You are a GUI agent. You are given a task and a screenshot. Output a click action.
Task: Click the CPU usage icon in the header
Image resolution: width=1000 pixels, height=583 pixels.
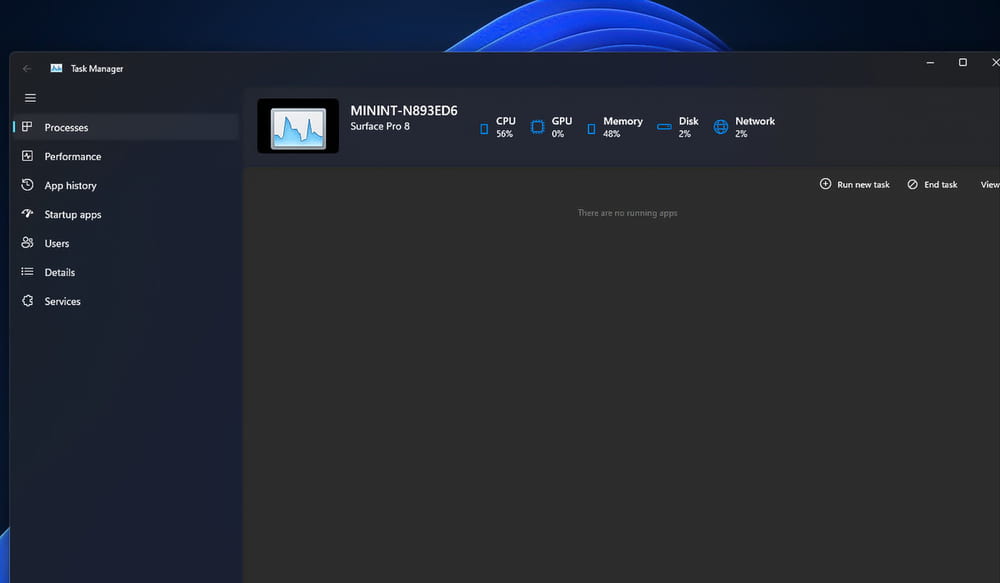point(484,128)
